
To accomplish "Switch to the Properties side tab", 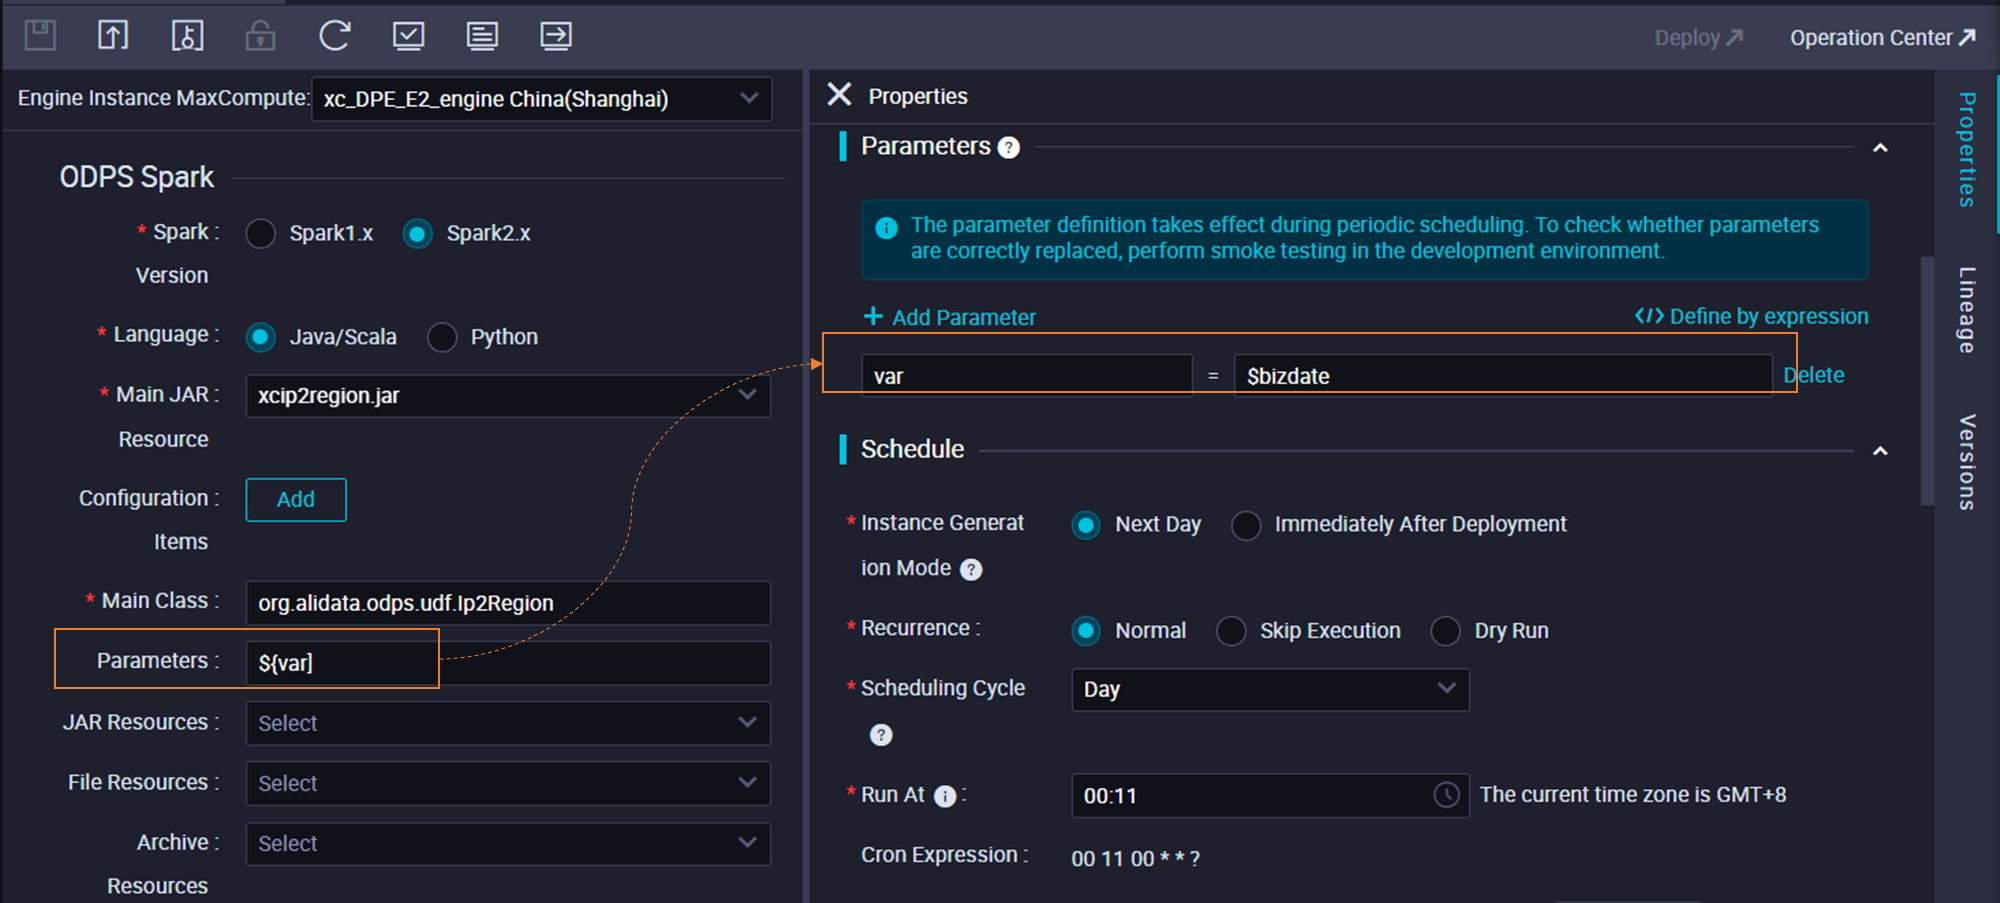I will pos(1966,150).
